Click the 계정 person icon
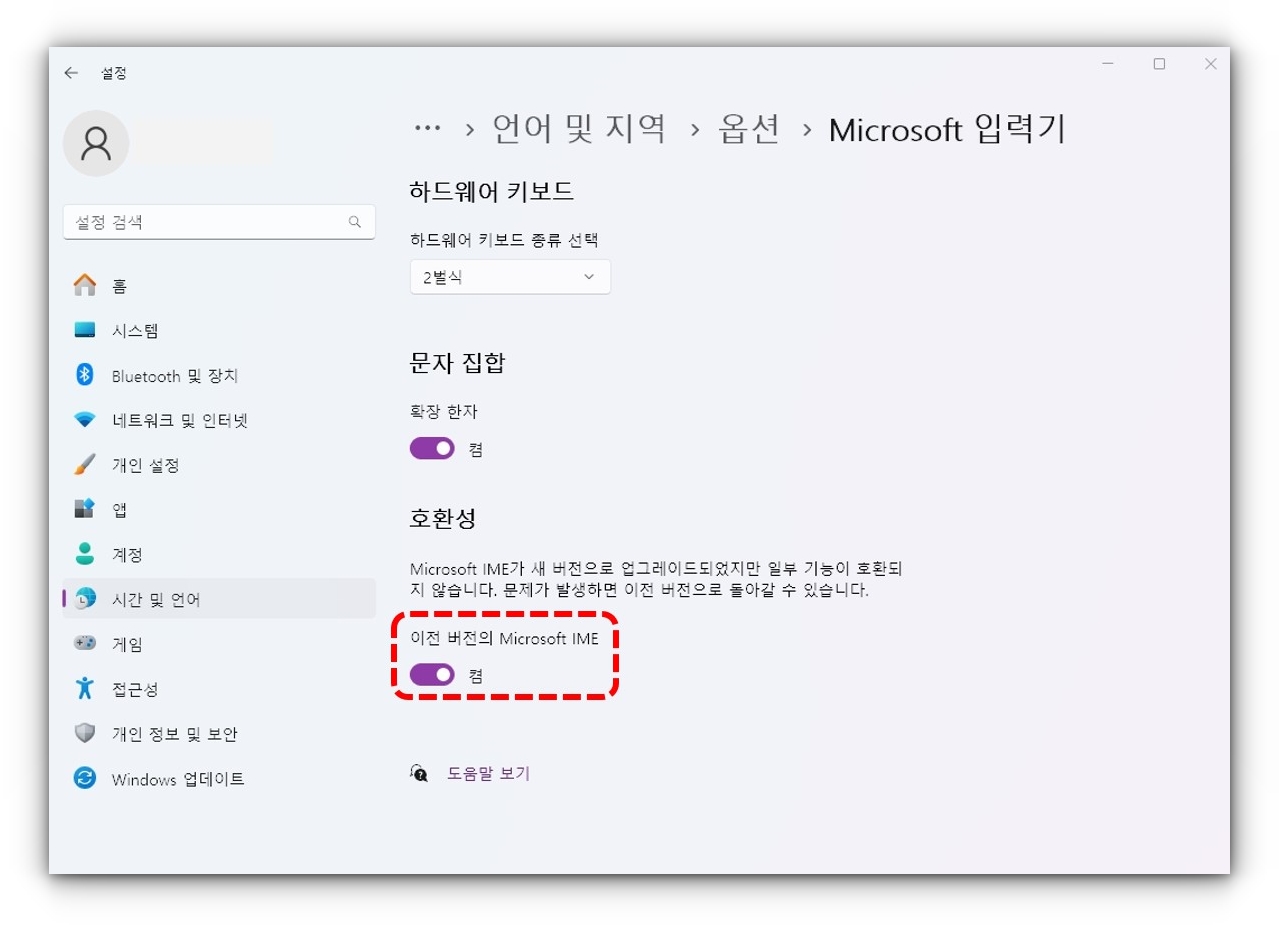Viewport: 1279px width, 925px height. (x=85, y=554)
